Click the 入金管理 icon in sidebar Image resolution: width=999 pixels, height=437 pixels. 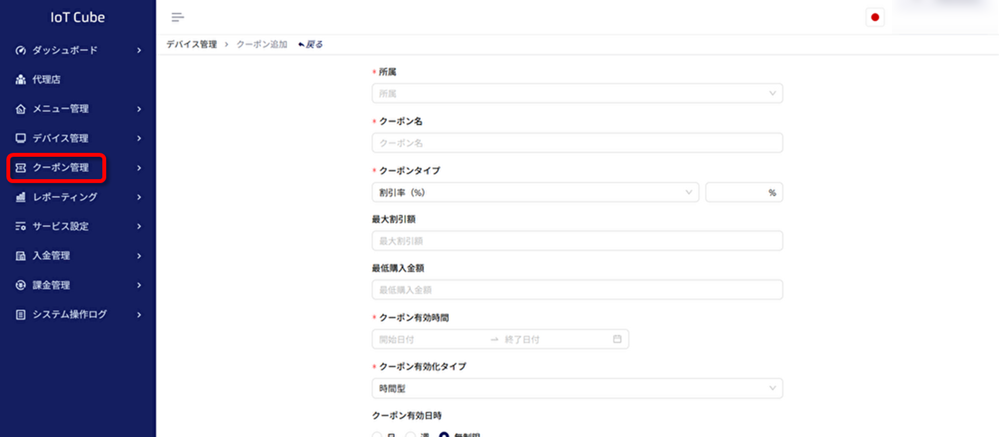[x=21, y=256]
